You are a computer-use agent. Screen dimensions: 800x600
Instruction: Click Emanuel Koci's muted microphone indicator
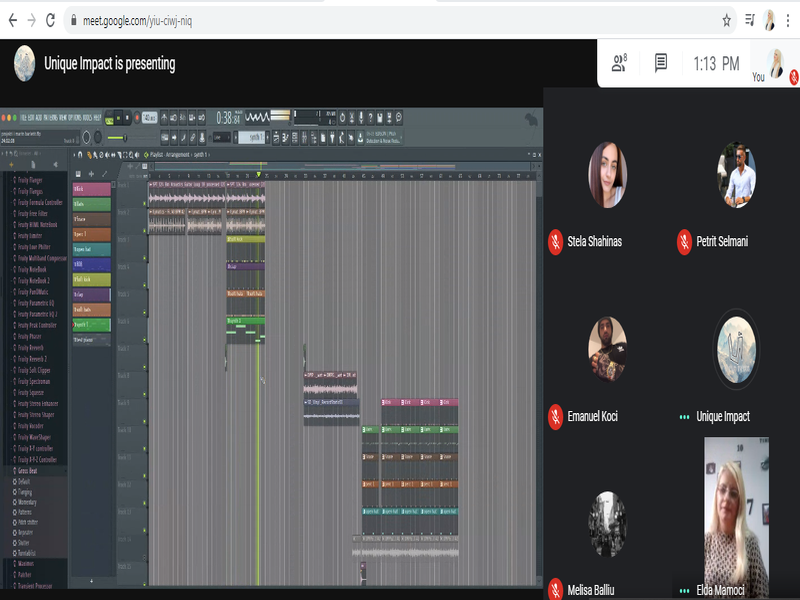(x=555, y=416)
